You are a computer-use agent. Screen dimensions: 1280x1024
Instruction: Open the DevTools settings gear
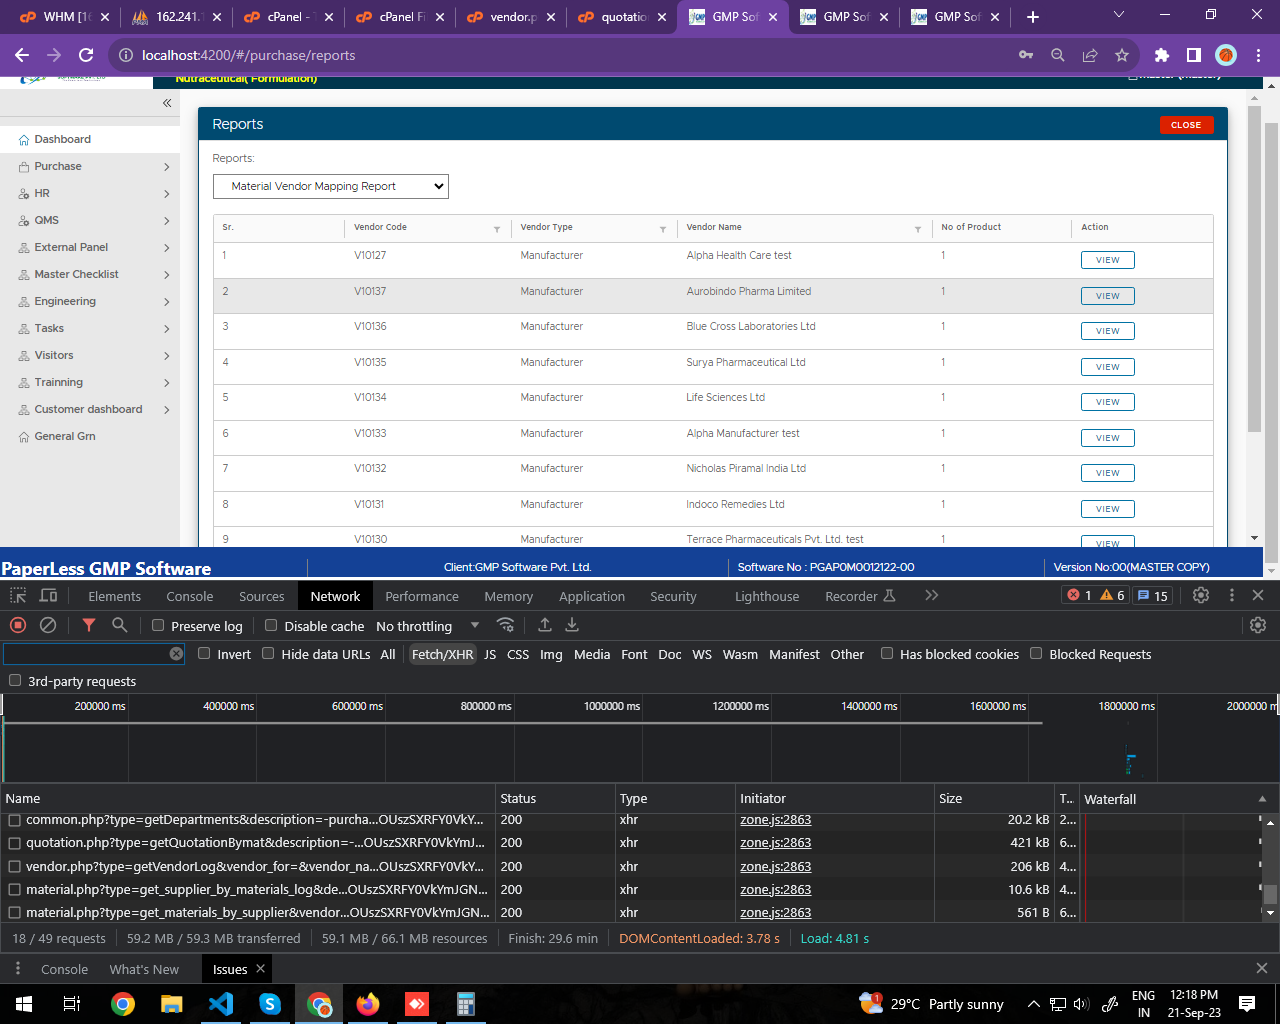click(1201, 595)
